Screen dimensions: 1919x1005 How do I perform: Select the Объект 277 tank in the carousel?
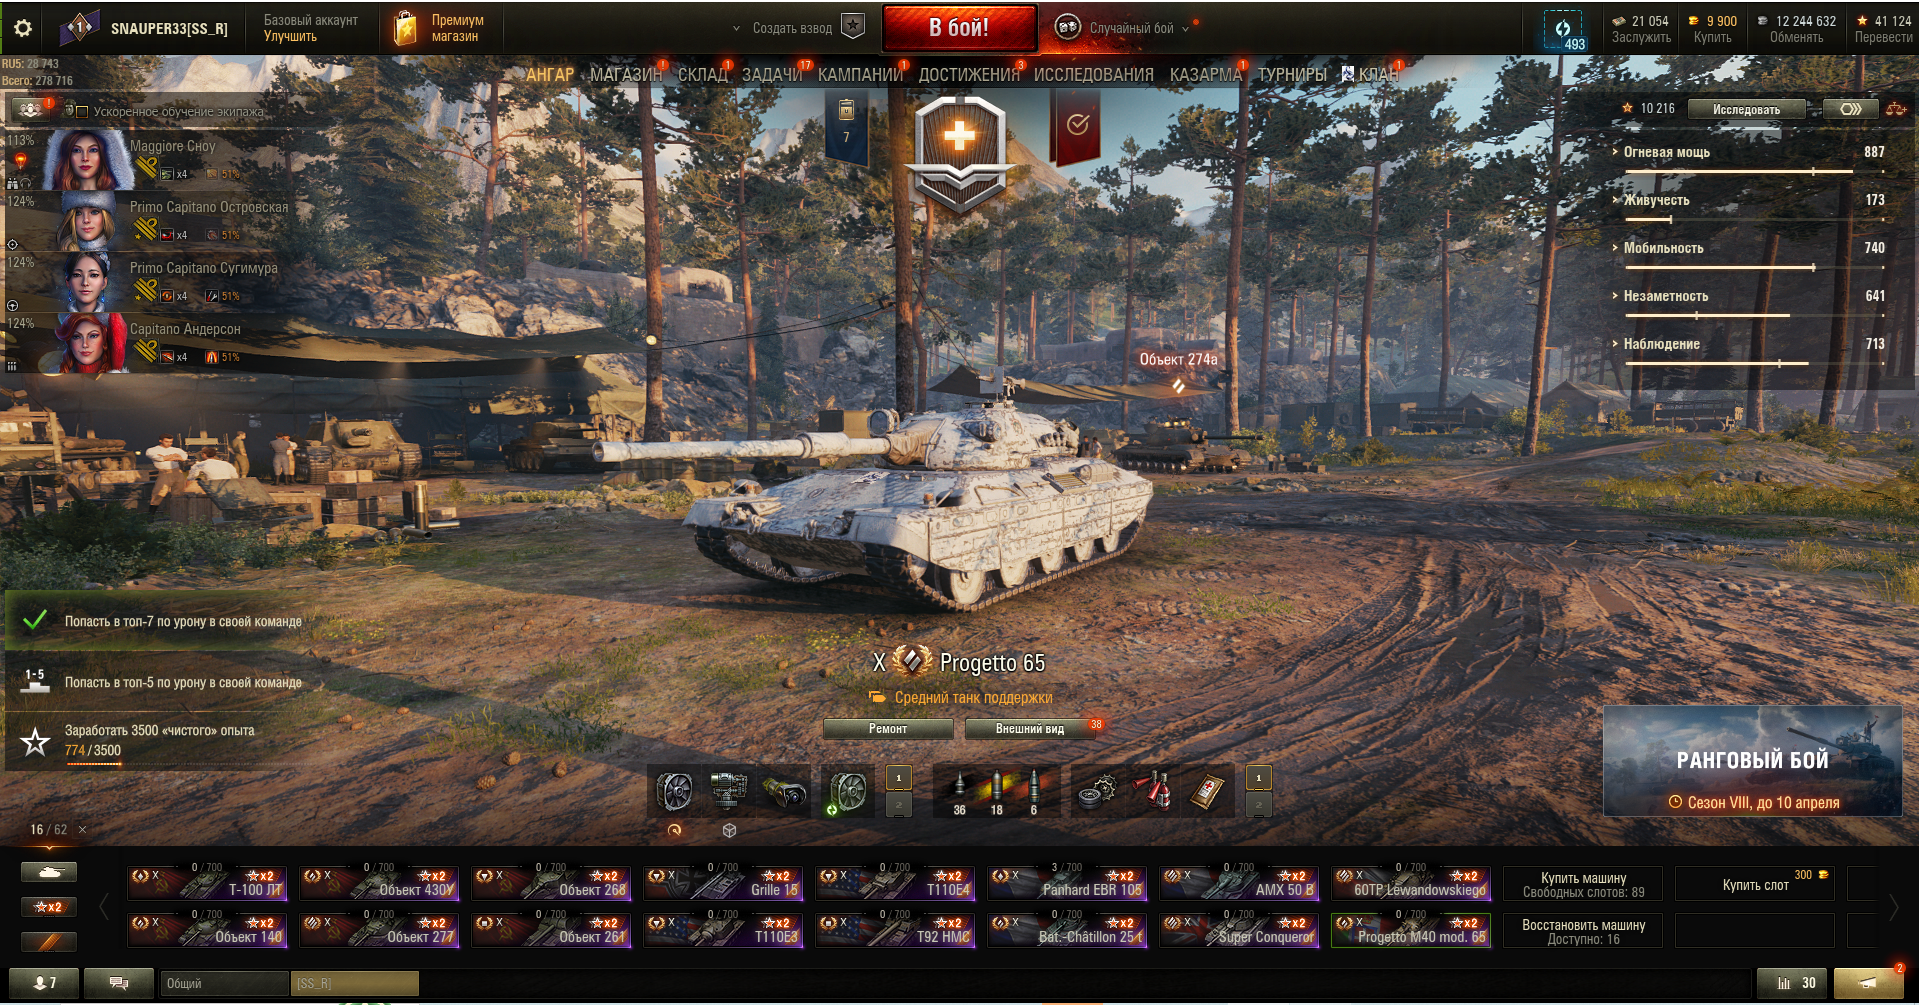coord(380,931)
